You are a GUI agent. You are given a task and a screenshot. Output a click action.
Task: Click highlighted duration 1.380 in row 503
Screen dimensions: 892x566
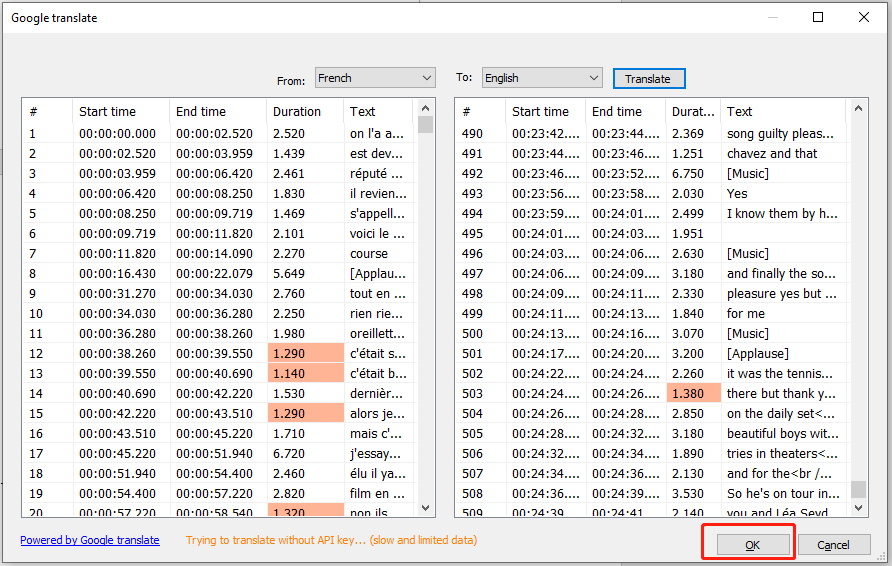pyautogui.click(x=693, y=394)
